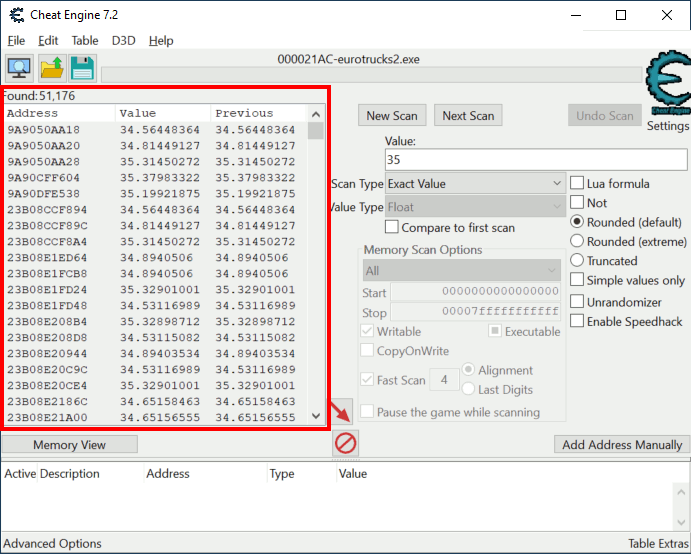Viewport: 691px width, 554px height.
Task: Click the Value input field
Action: 536,160
